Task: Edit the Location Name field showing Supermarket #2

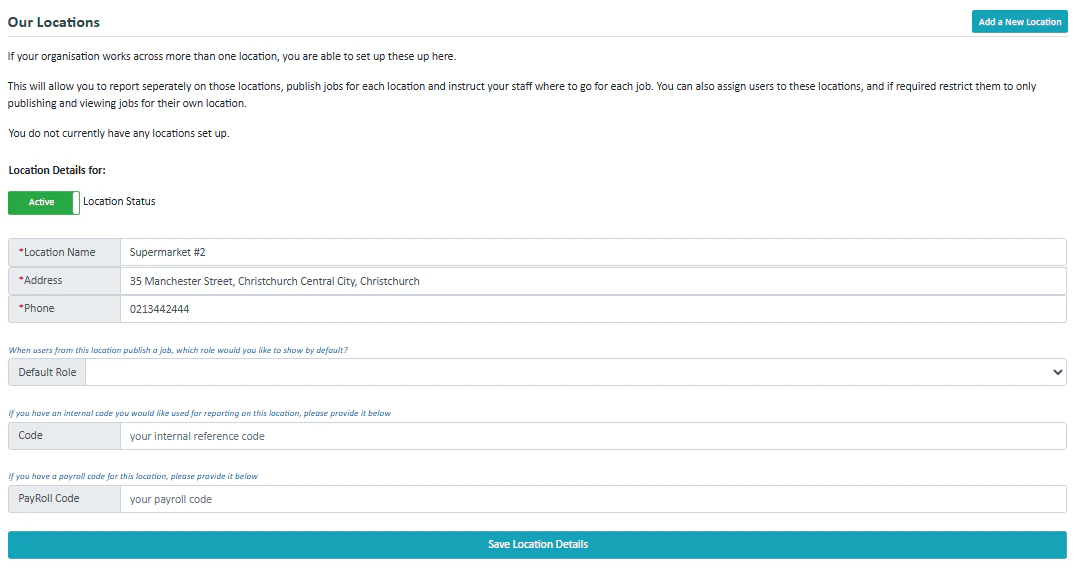Action: (x=593, y=252)
